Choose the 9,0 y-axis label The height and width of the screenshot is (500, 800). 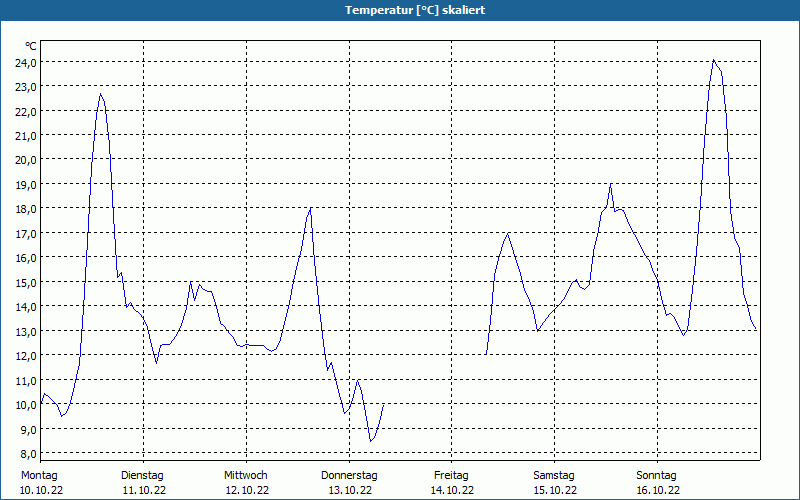tap(28, 430)
